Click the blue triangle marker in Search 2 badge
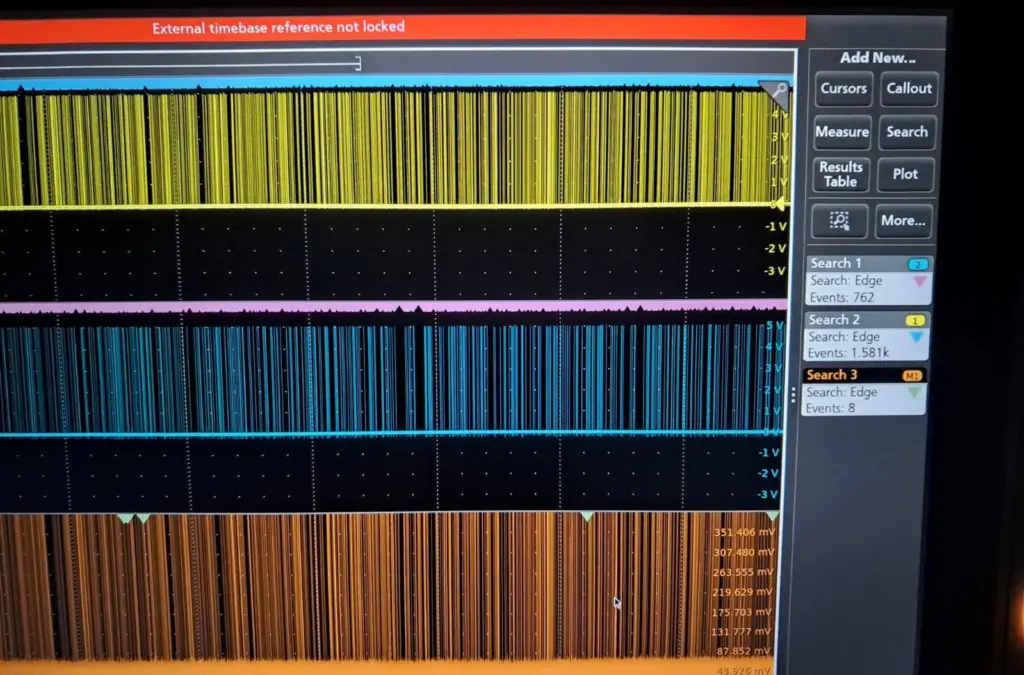This screenshot has width=1024, height=675. pos(917,338)
